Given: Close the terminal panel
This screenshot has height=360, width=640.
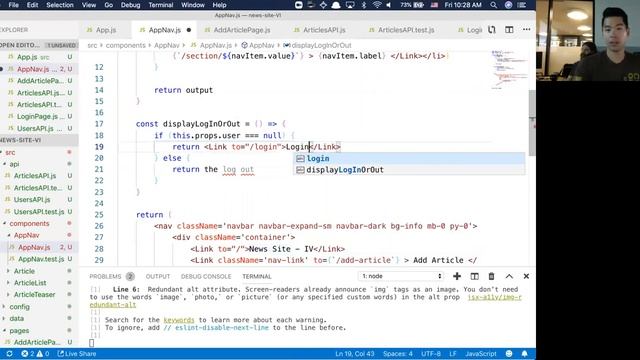Looking at the screenshot, I should pos(527,276).
